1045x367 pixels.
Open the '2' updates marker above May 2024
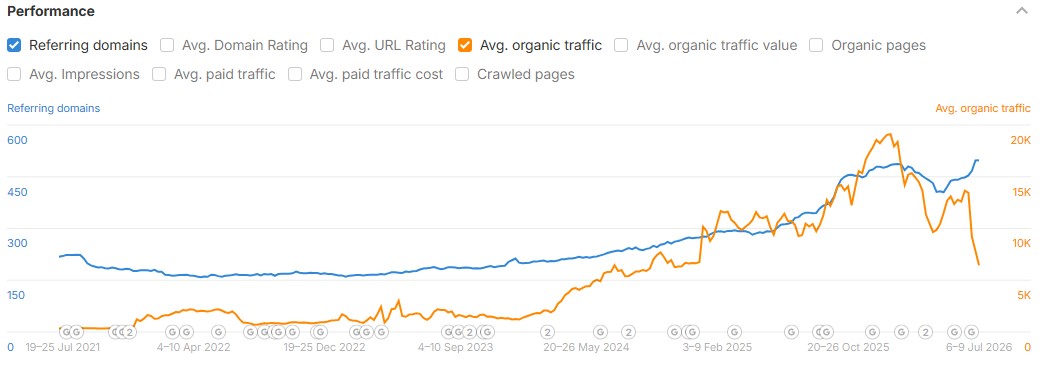pyautogui.click(x=547, y=332)
